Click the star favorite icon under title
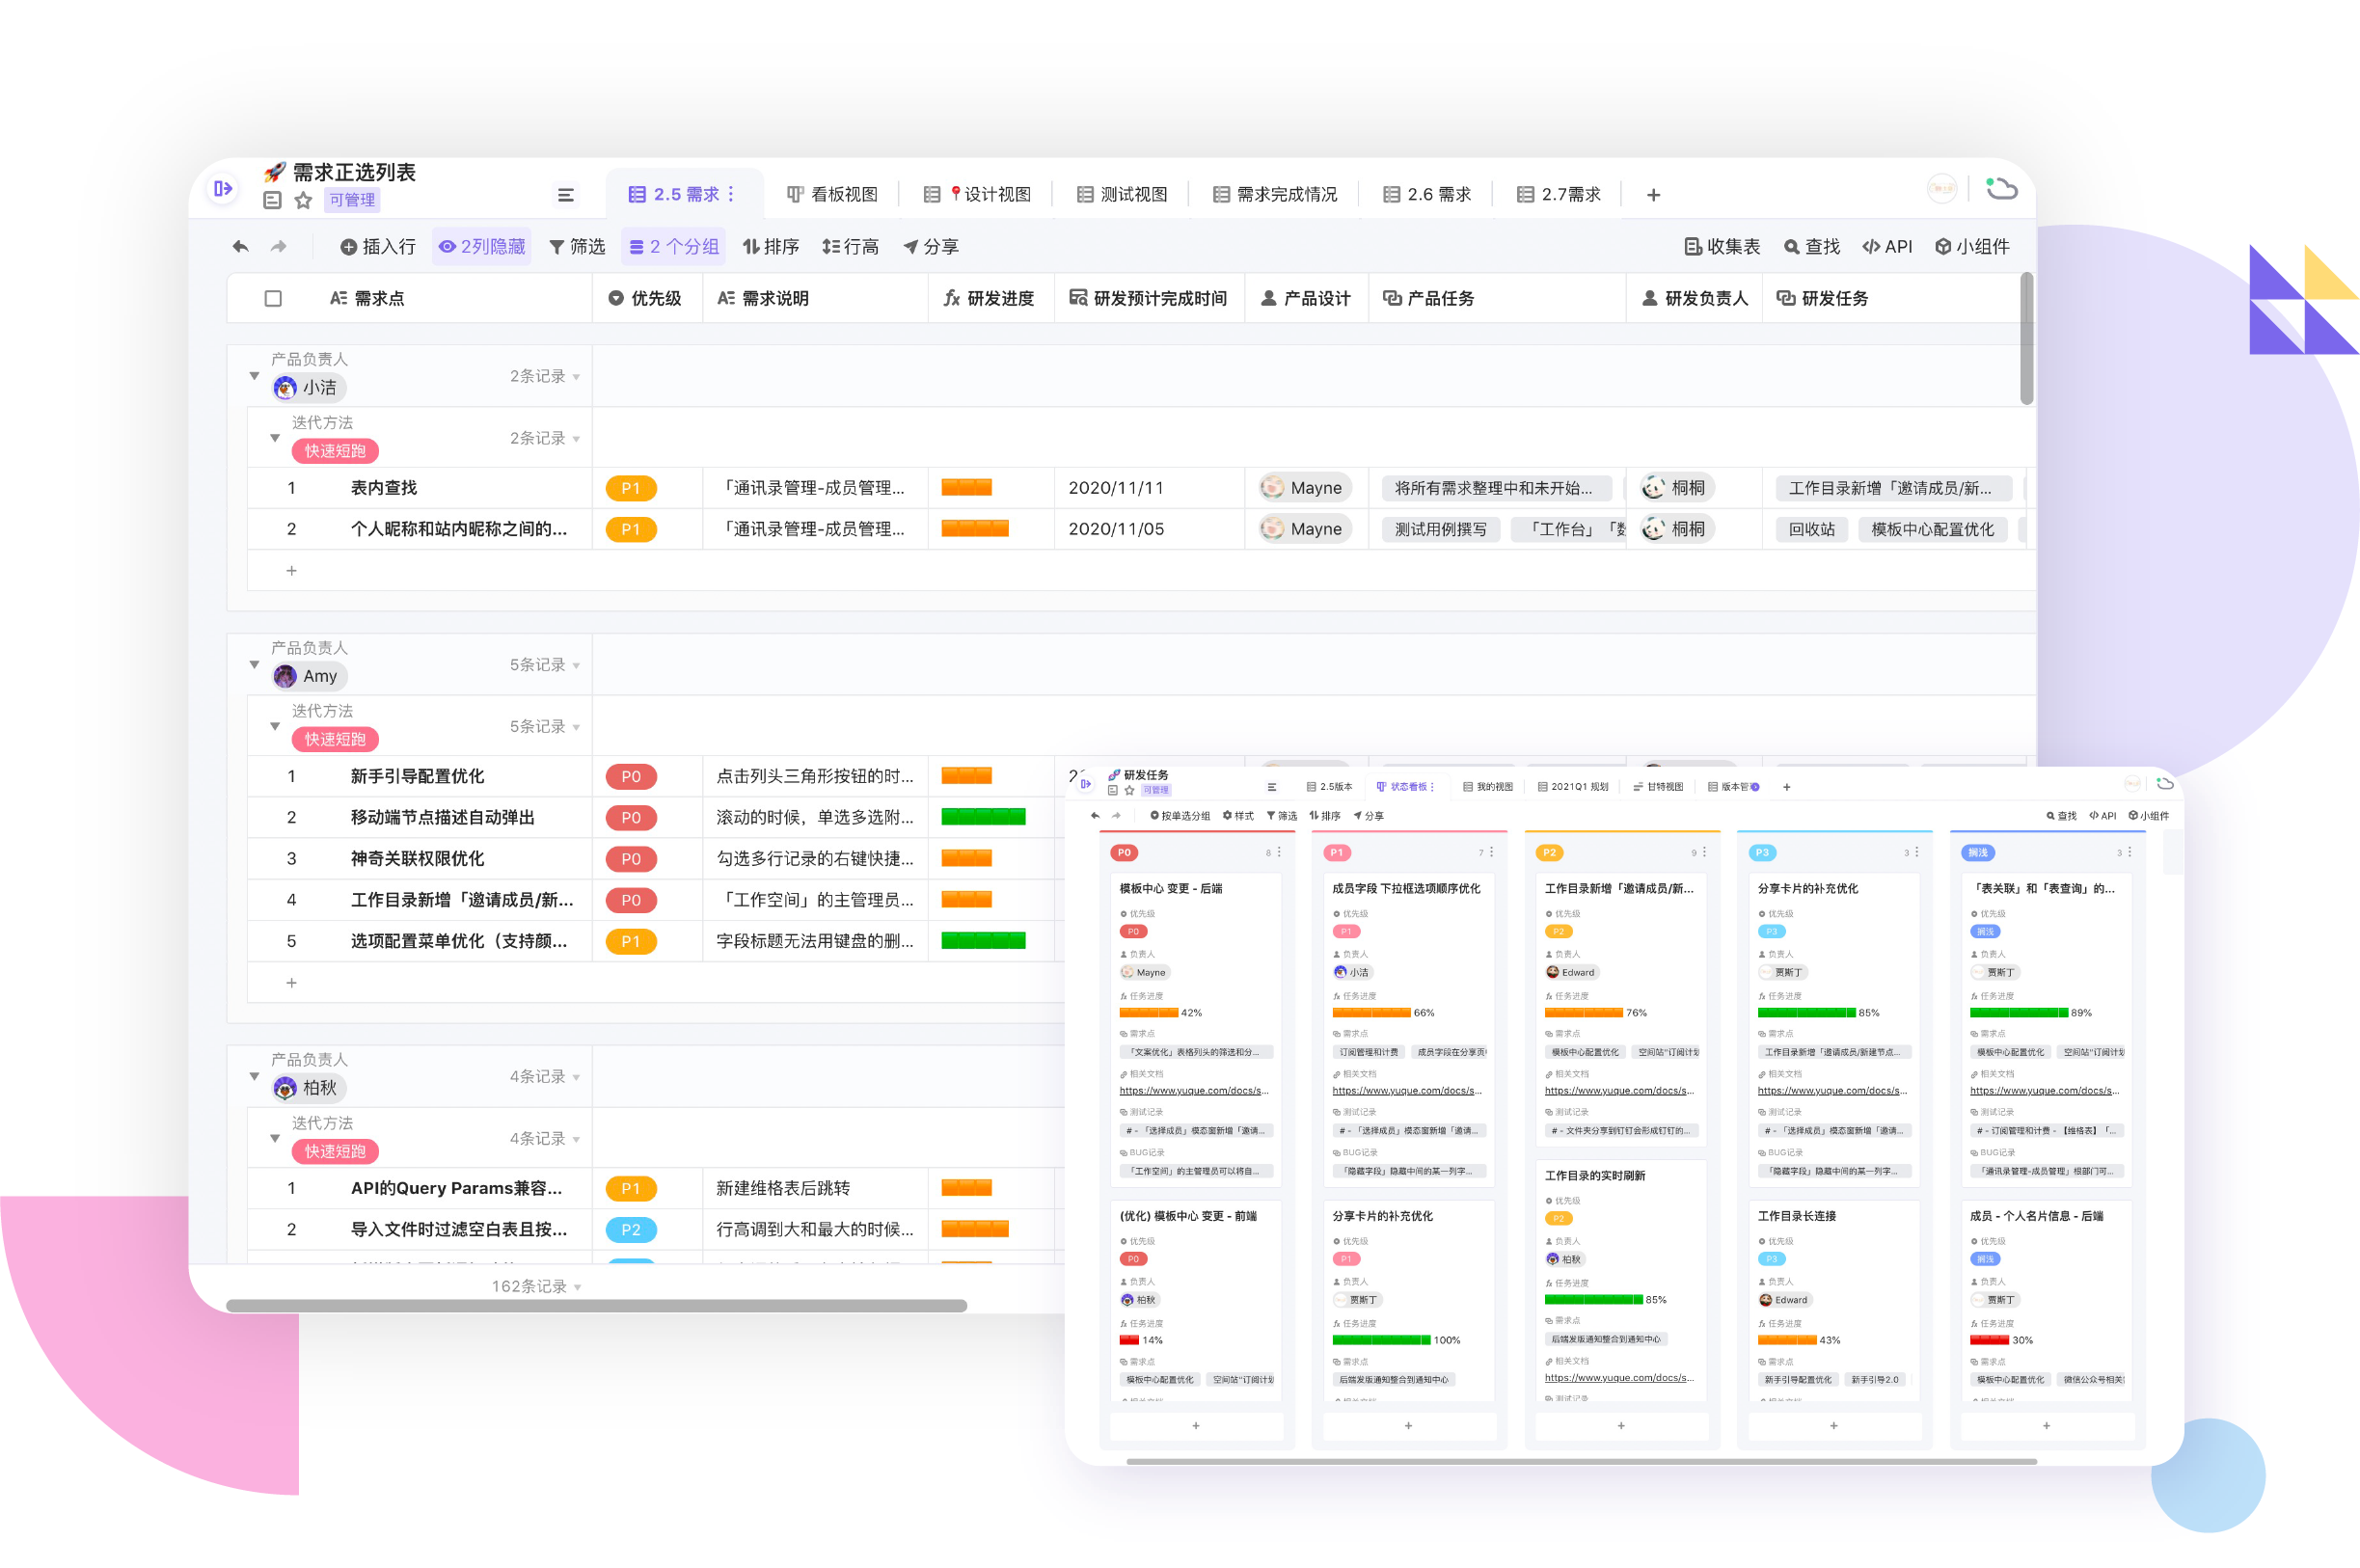Image resolution: width=2360 pixels, height=1568 pixels. pos(303,201)
